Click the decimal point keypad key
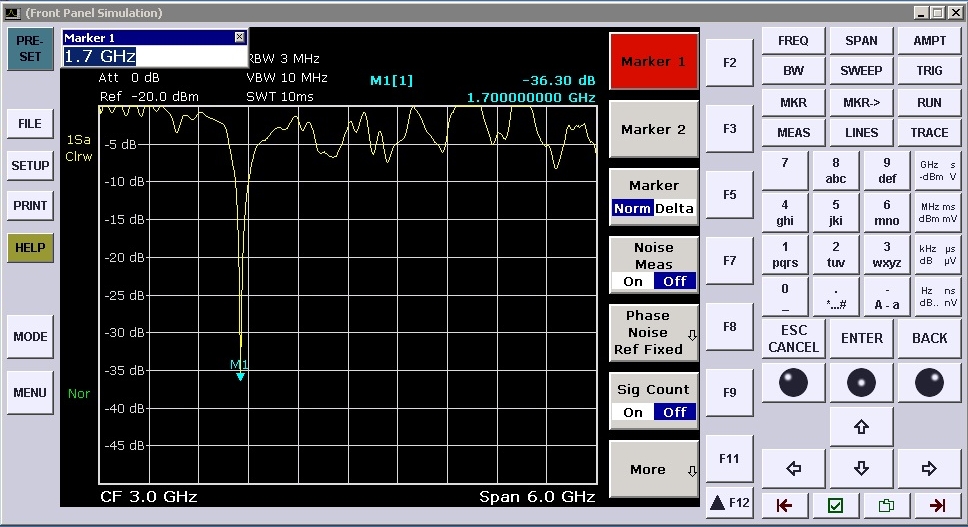Viewport: 968px width, 527px height. (x=835, y=297)
